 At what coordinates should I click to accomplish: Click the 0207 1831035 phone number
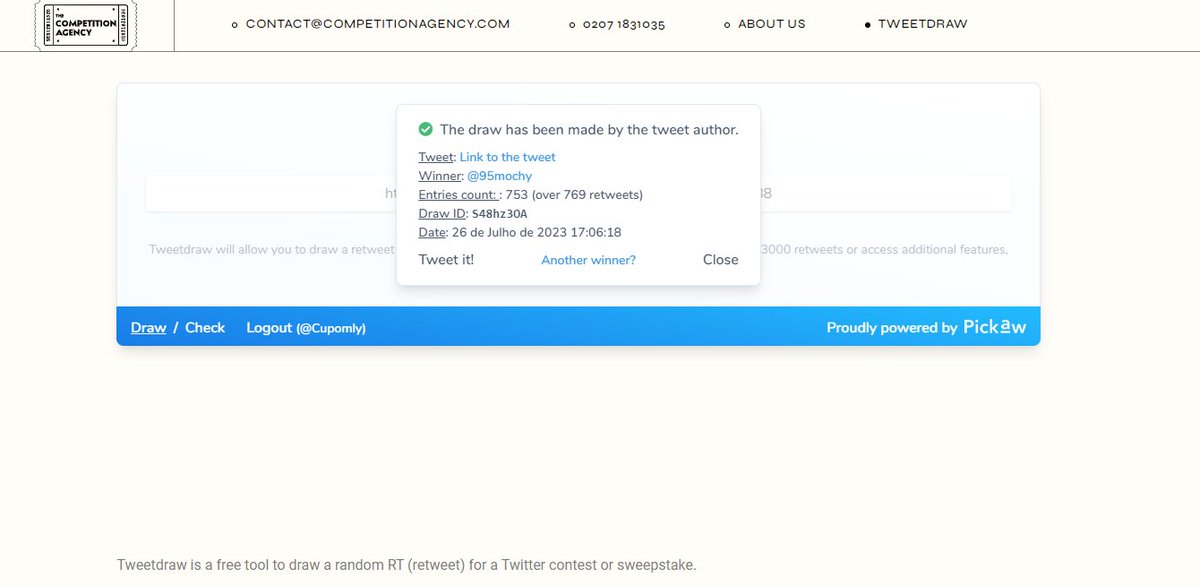tap(624, 24)
